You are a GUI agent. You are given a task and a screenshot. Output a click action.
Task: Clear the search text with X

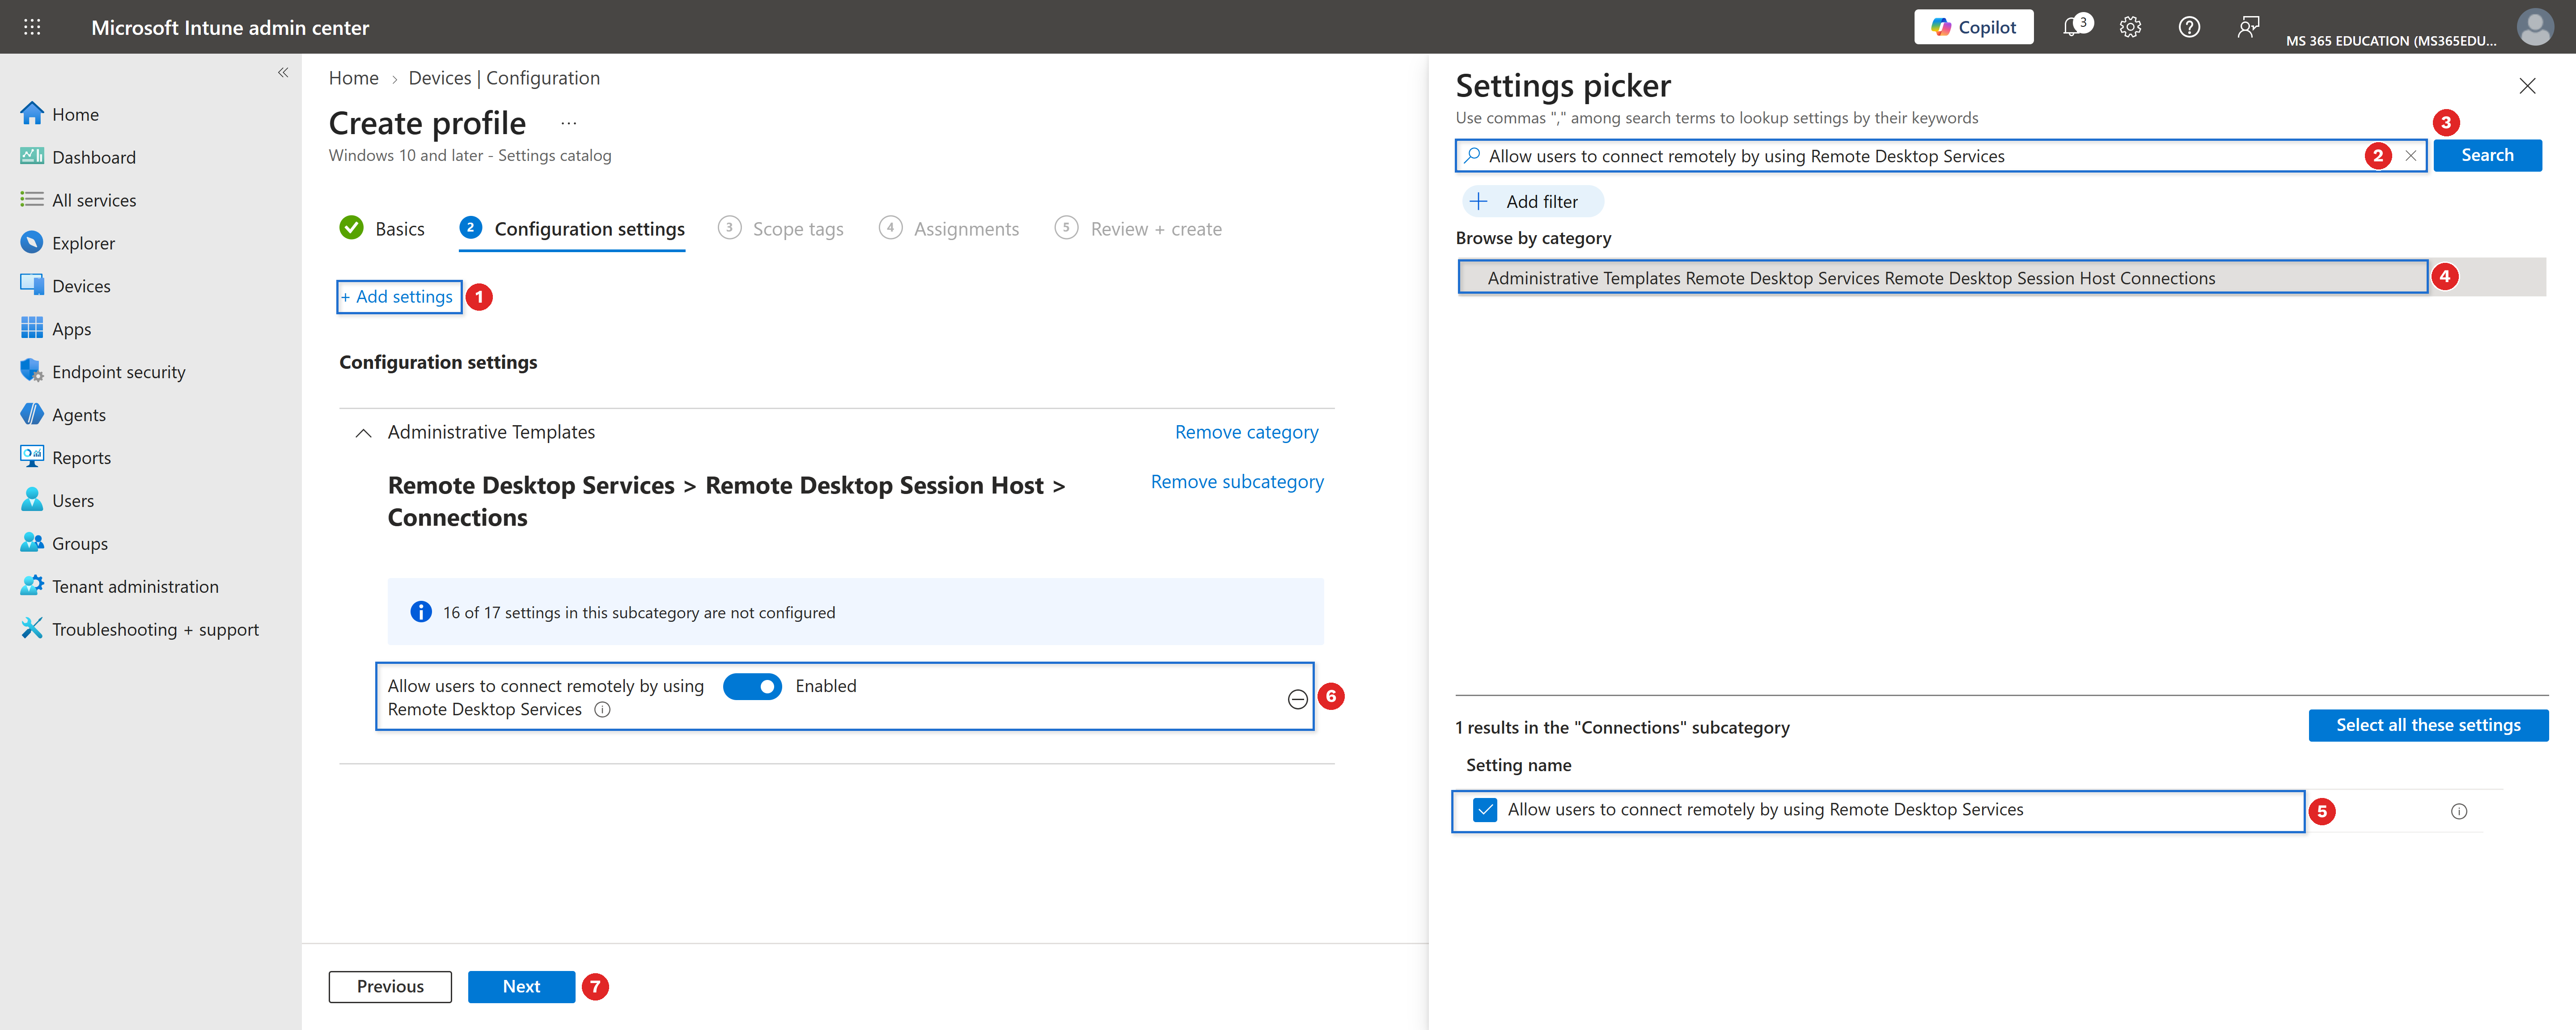tap(2411, 156)
